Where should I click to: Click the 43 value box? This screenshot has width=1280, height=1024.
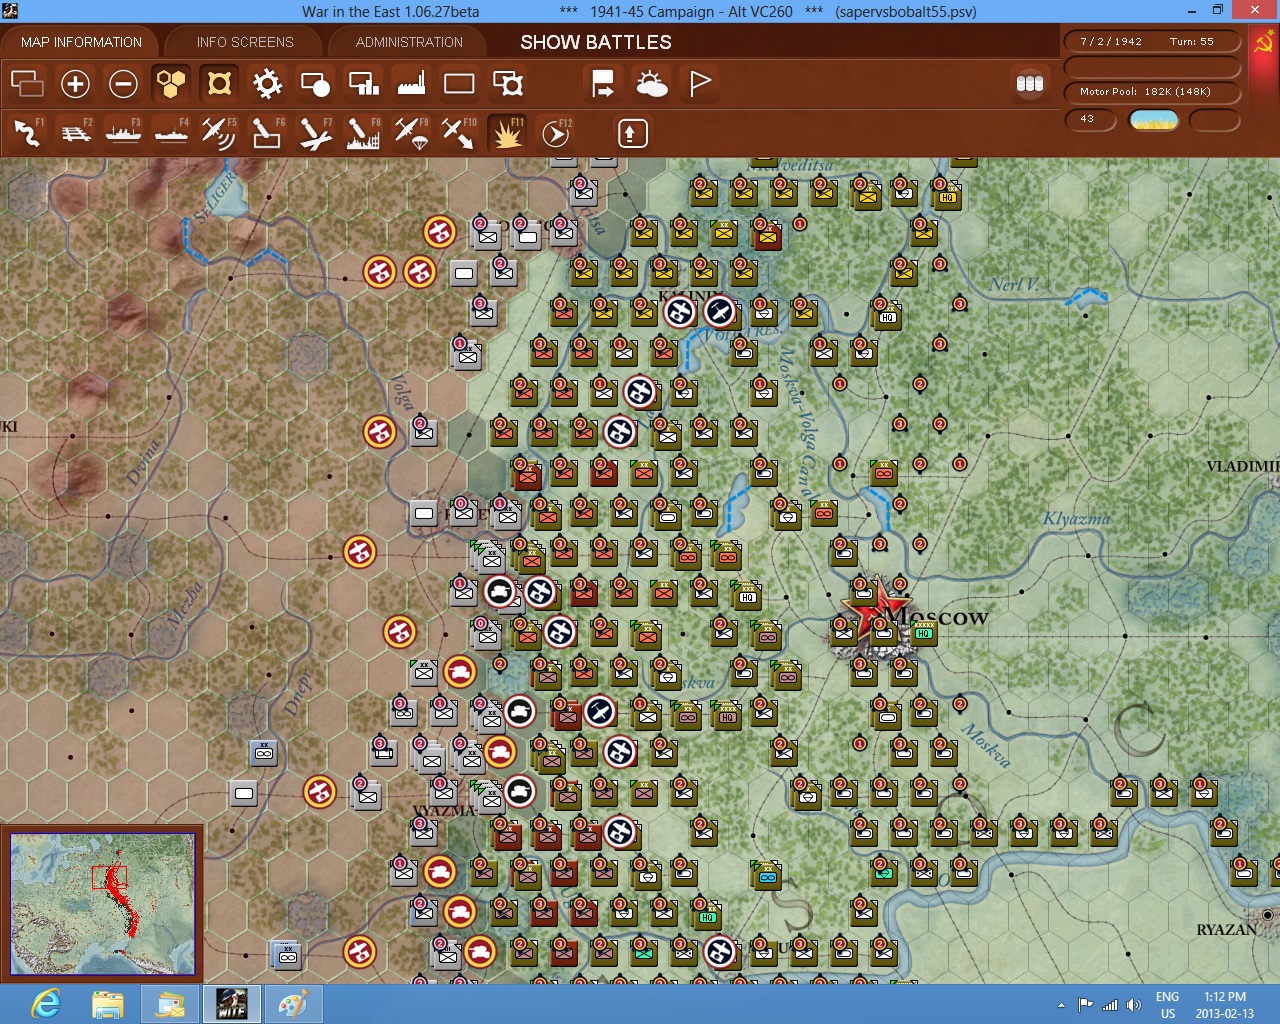click(x=1090, y=119)
